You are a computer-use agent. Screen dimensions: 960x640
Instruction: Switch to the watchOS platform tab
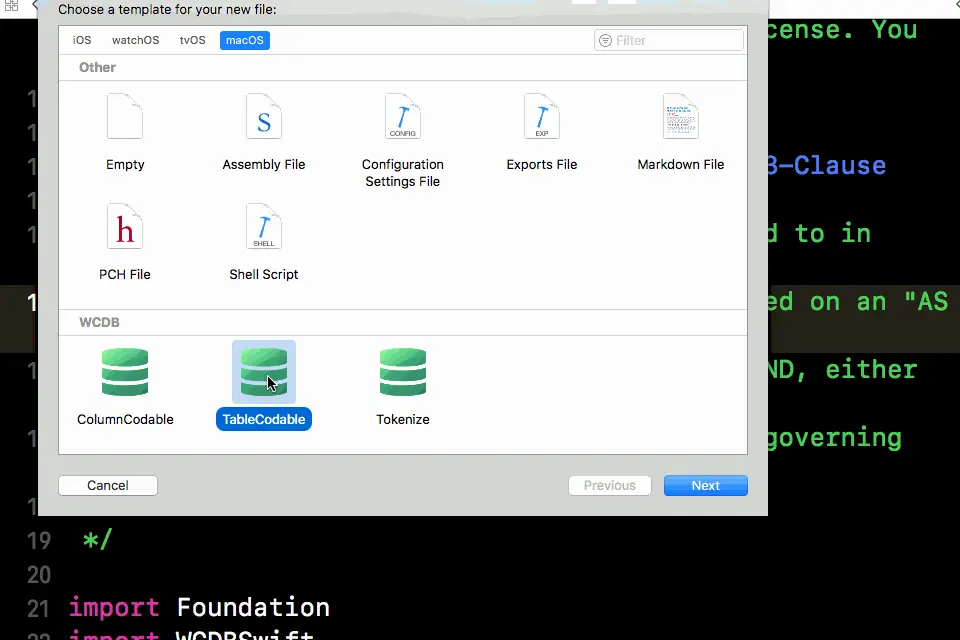tap(135, 40)
